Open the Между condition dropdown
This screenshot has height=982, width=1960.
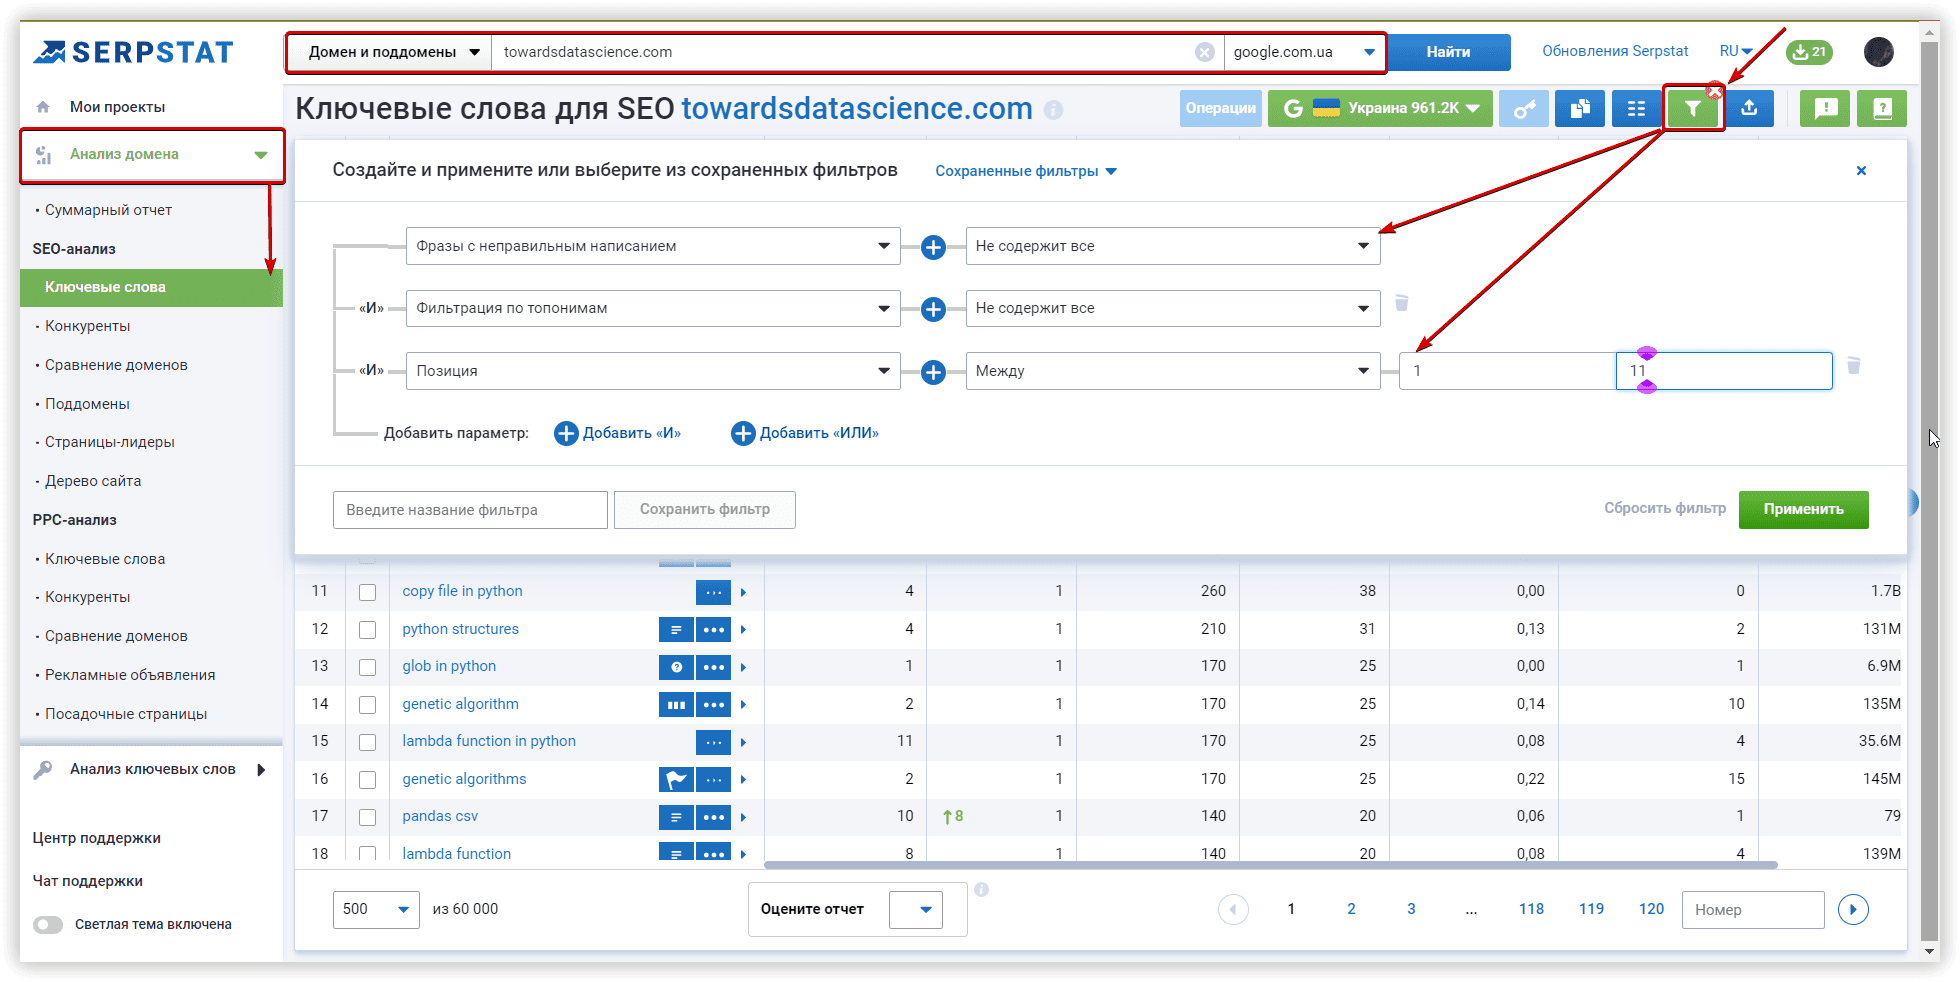coord(1172,371)
